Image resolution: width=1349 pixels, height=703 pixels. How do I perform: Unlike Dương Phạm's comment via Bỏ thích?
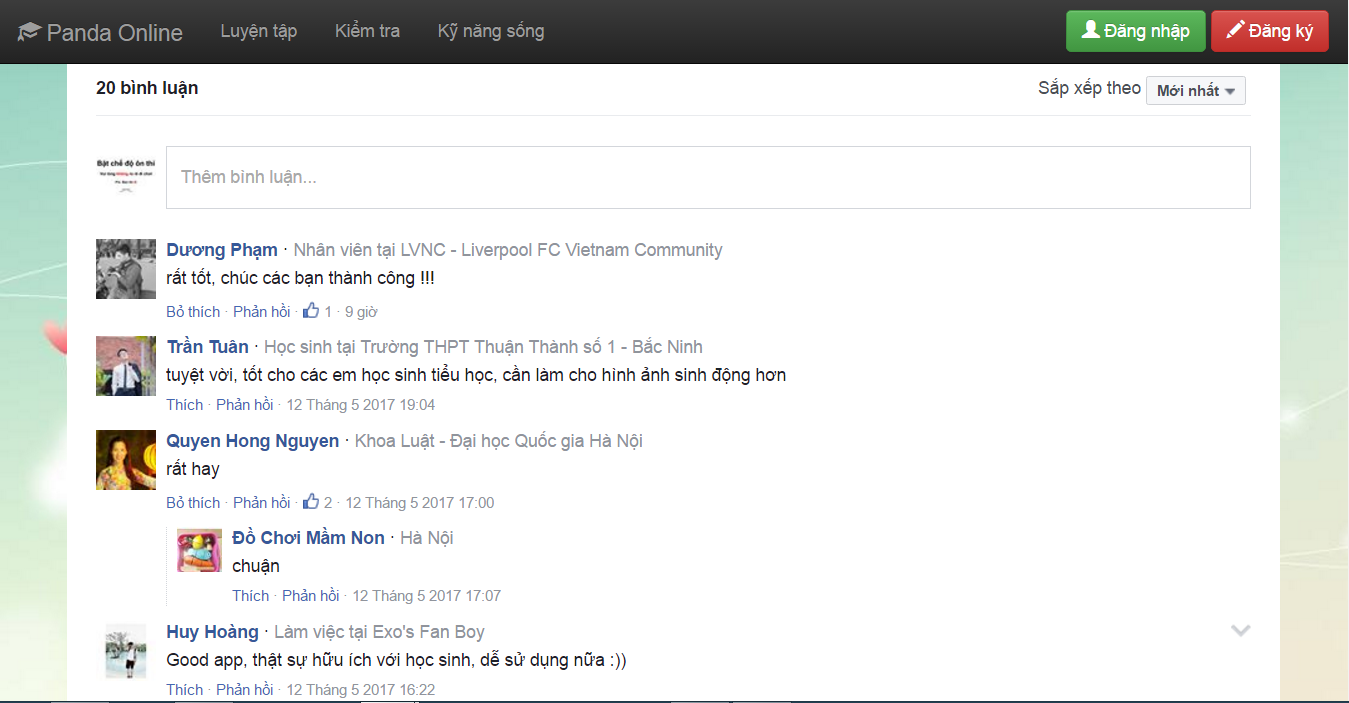click(193, 312)
